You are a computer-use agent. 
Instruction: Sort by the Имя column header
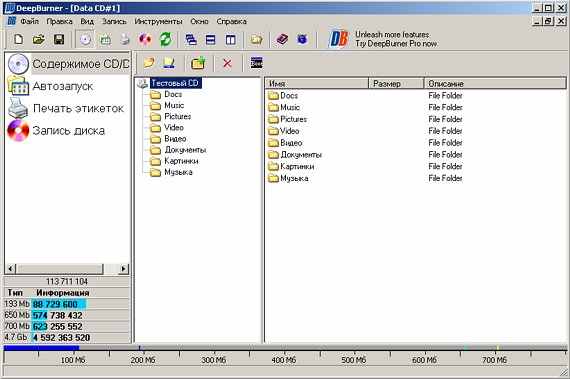(317, 84)
